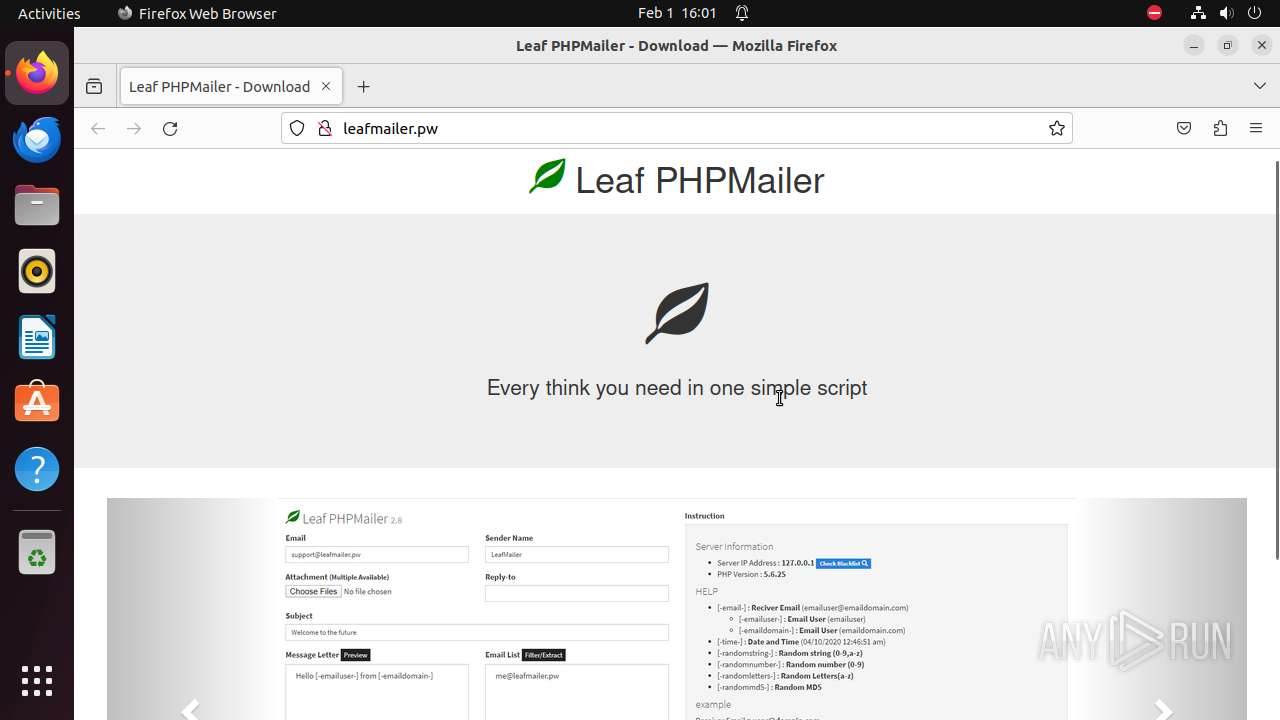1280x720 pixels.
Task: Go to previous carousel slide
Action: coord(191,709)
